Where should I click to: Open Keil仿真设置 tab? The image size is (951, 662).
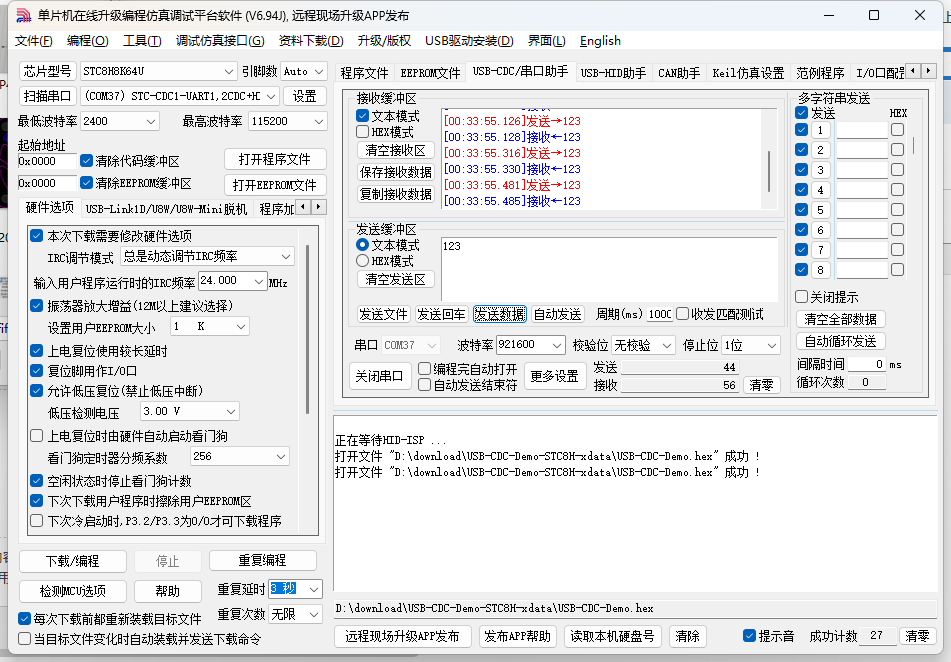point(748,73)
